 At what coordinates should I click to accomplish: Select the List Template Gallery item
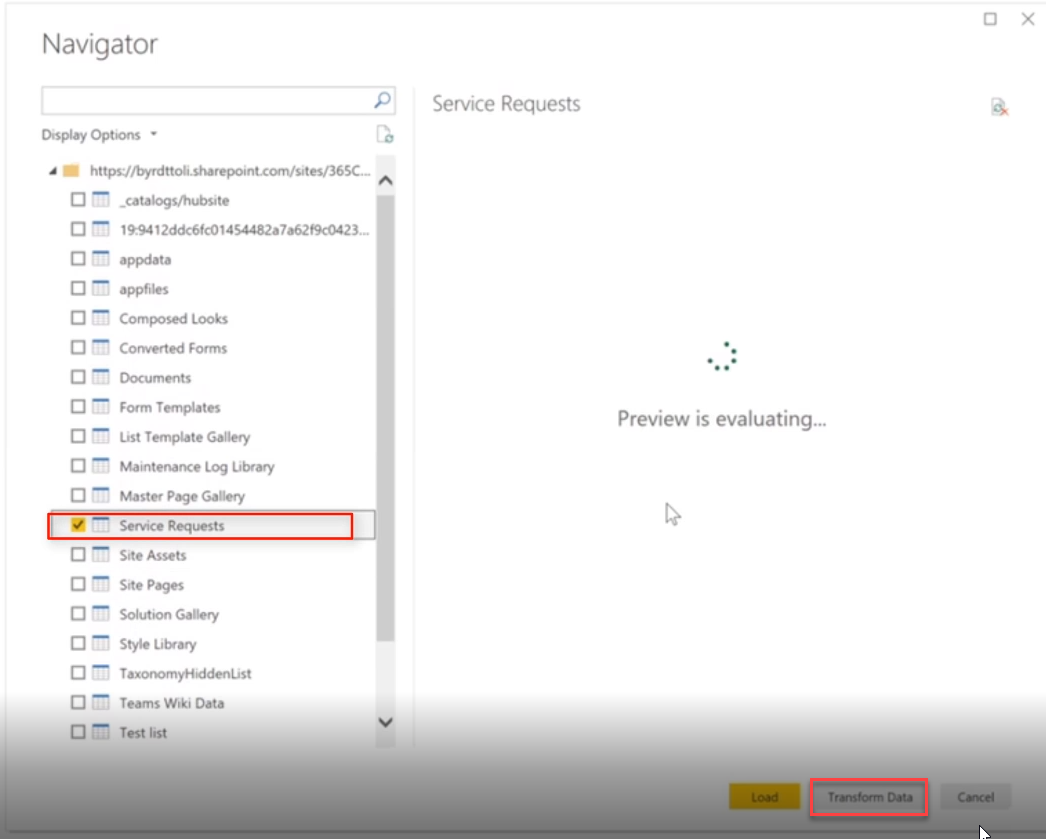(x=185, y=437)
